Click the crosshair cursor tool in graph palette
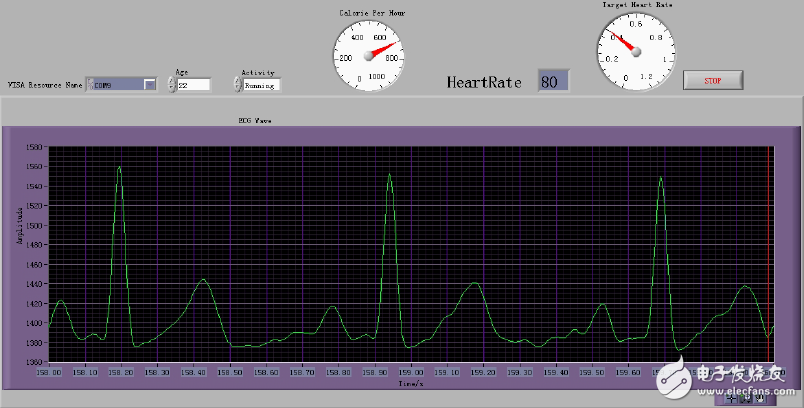The image size is (804, 408). click(732, 397)
